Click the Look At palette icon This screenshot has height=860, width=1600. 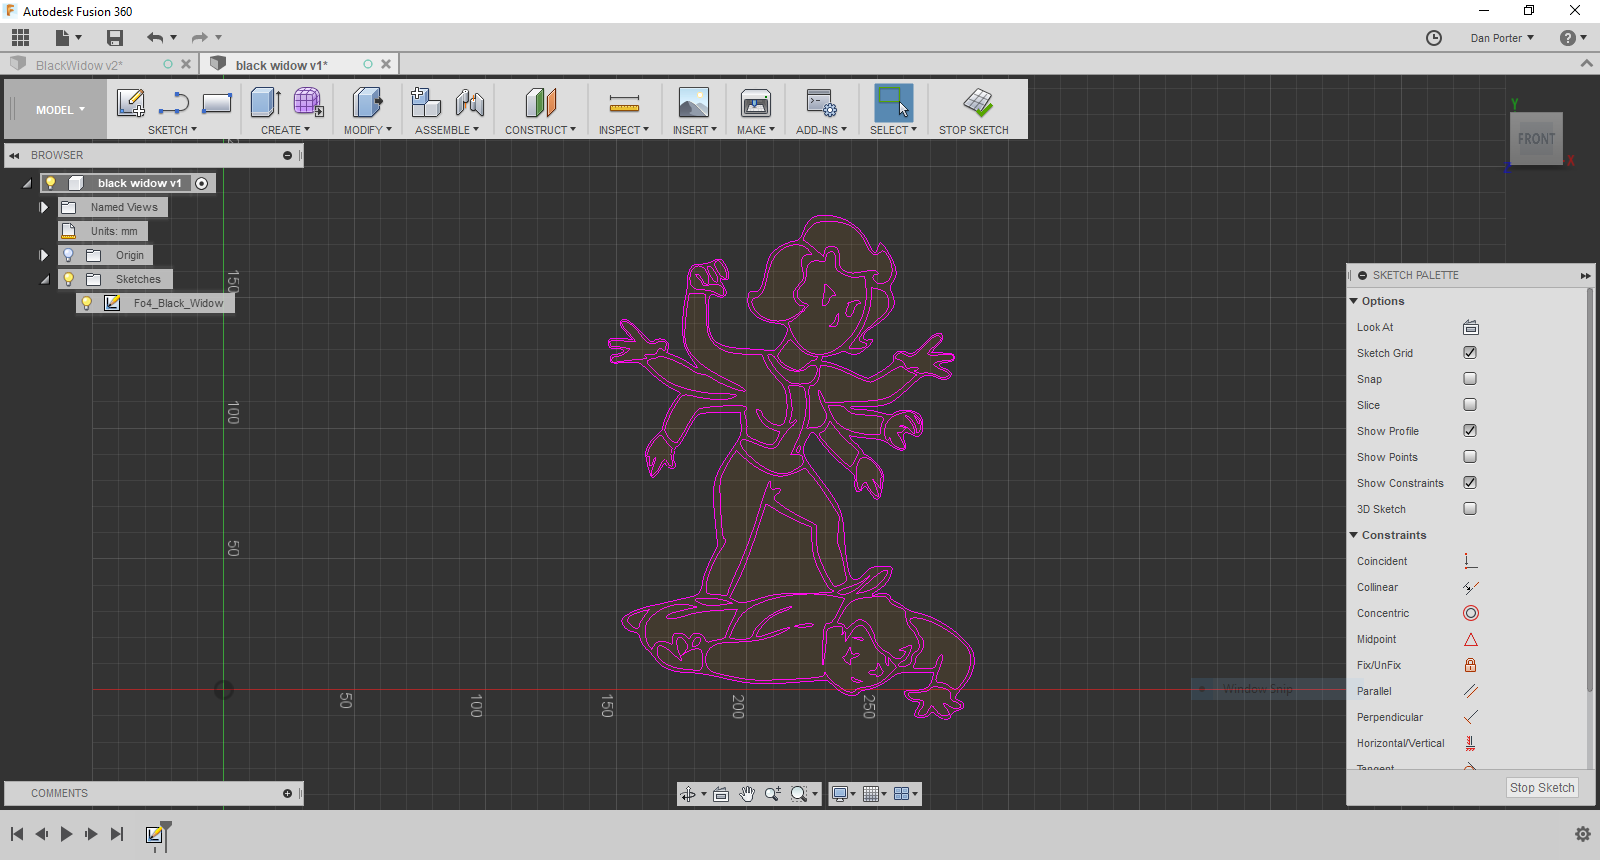[1470, 327]
